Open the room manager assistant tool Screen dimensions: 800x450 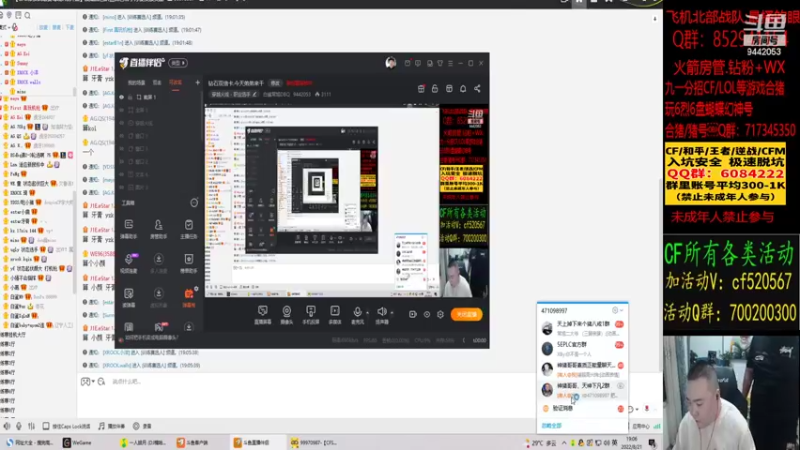(159, 229)
